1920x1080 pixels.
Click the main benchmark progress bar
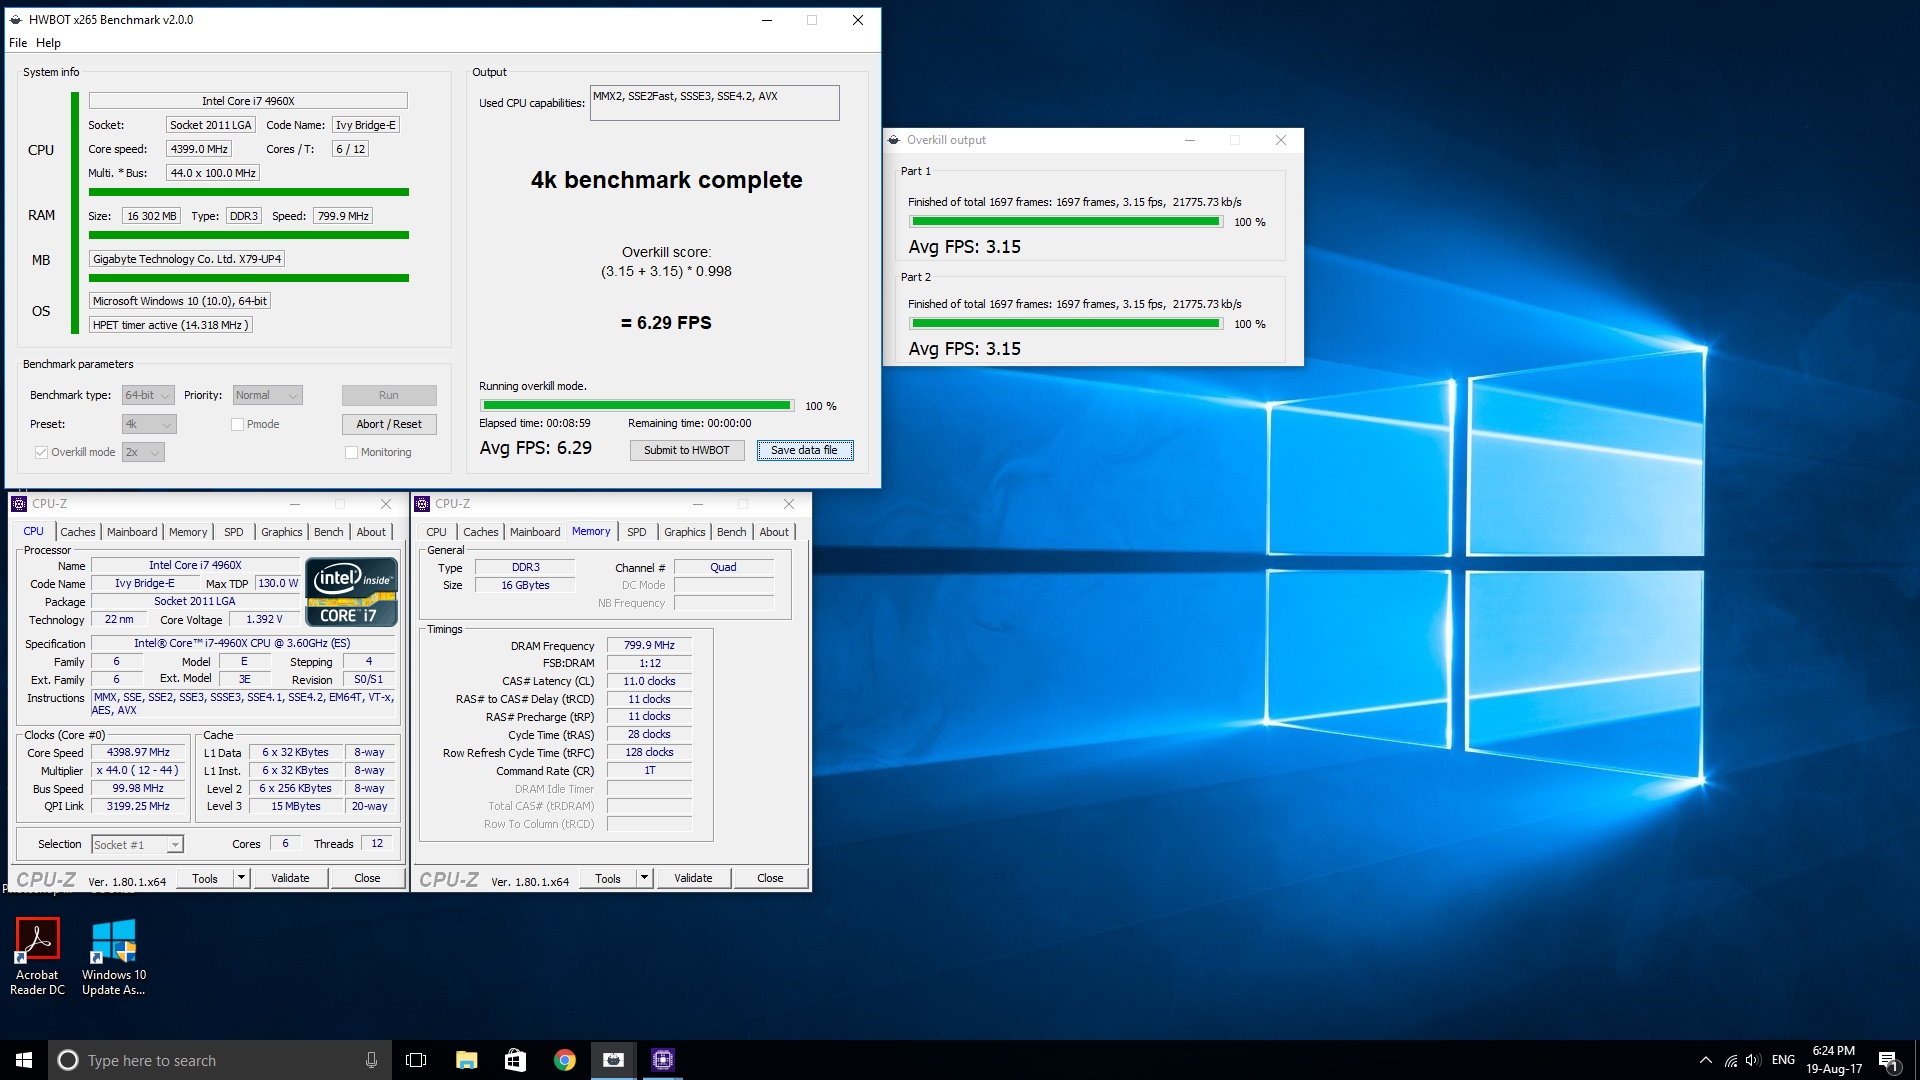[x=637, y=406]
